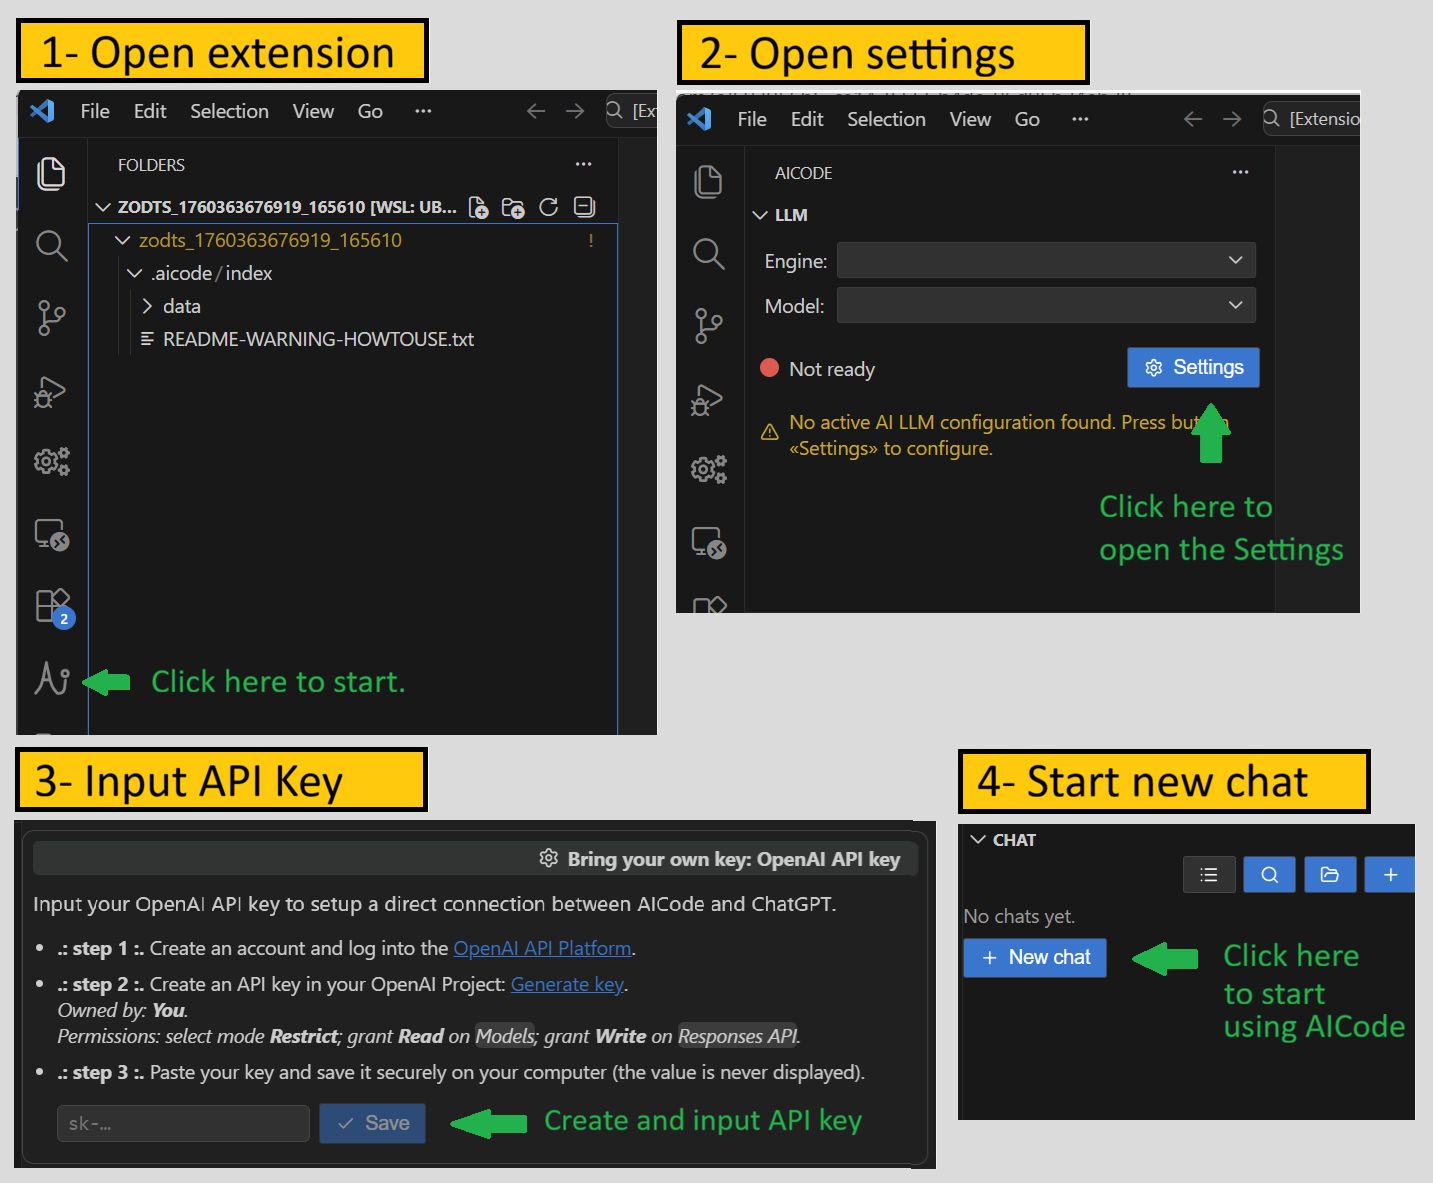Click the double-gear icon in step 1 activity bar
This screenshot has height=1183, width=1433.
click(x=51, y=461)
